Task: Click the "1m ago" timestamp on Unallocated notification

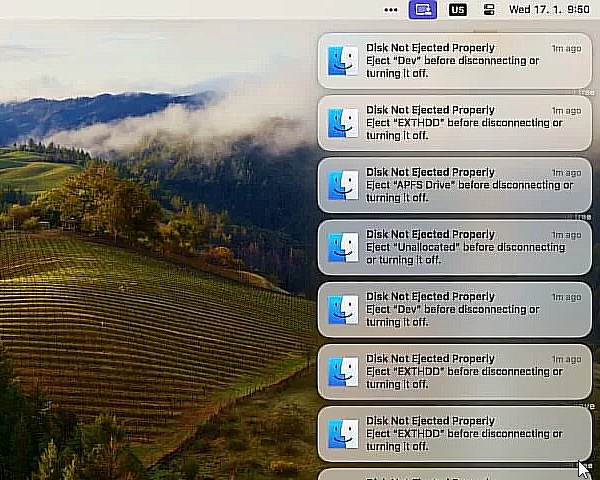Action: point(565,235)
